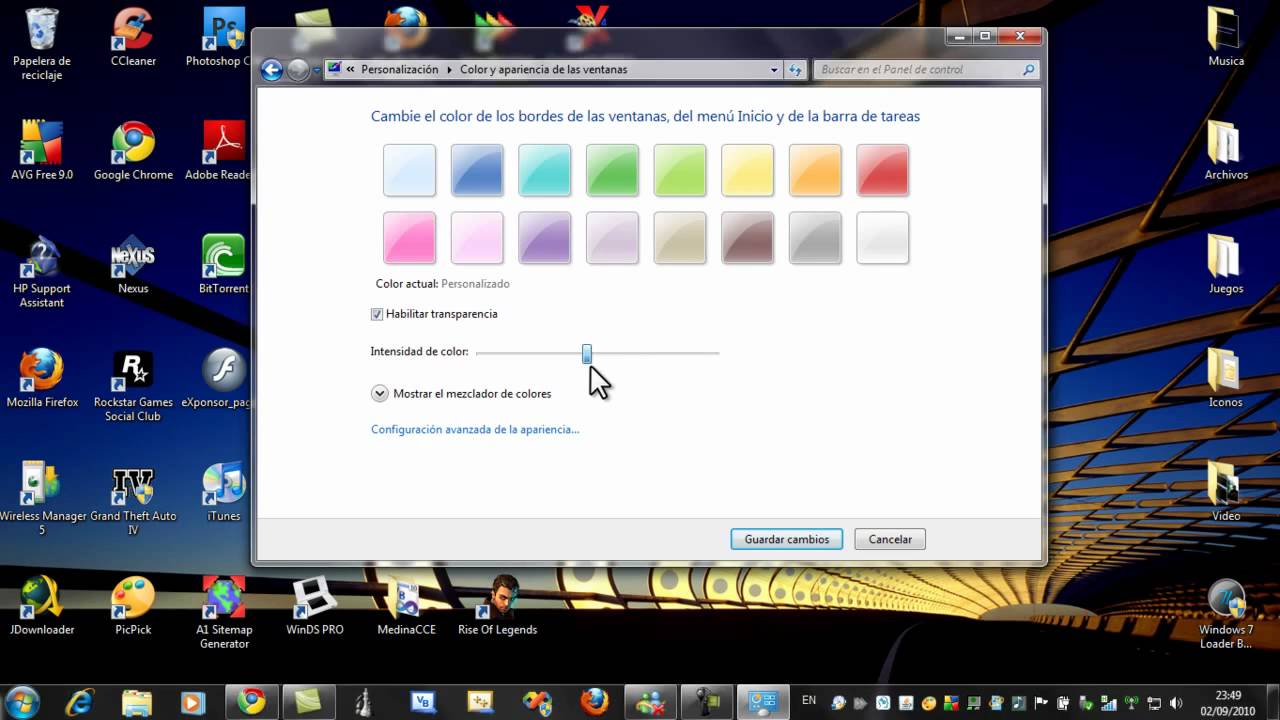Viewport: 1280px width, 720px height.
Task: Click the Intensidad de color slider thumb
Action: [587, 353]
